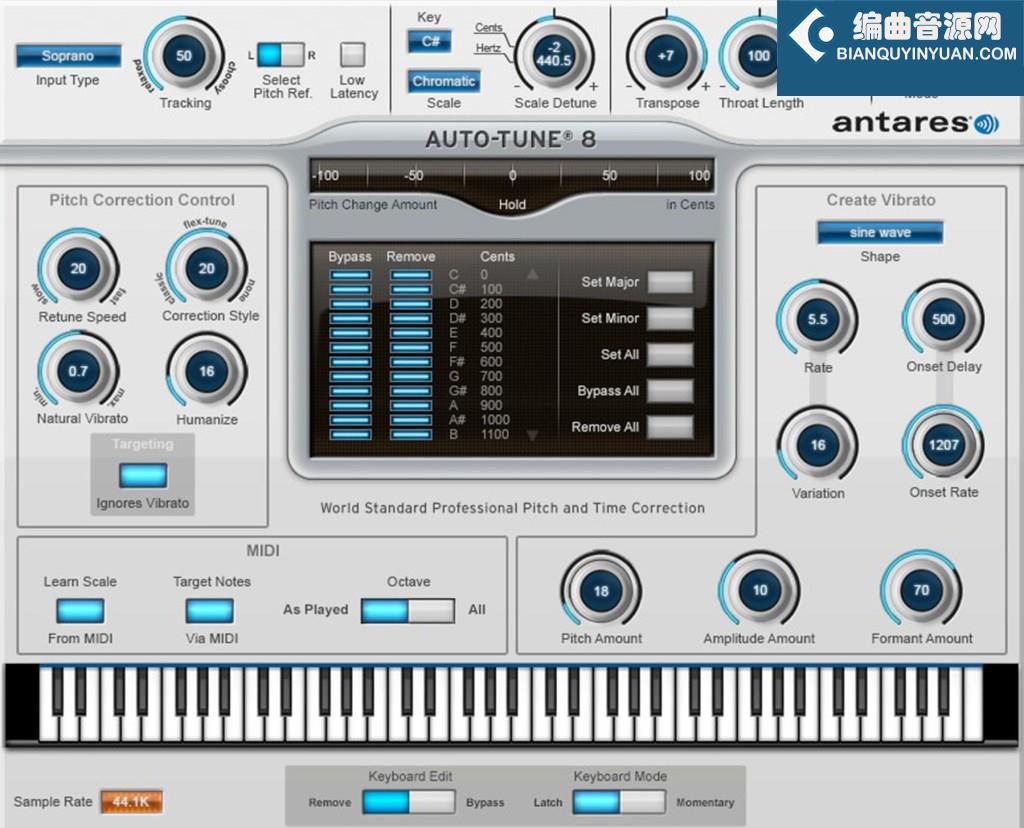Click the Hertz label beside Scale Detune
The height and width of the screenshot is (828, 1024).
coord(488,48)
